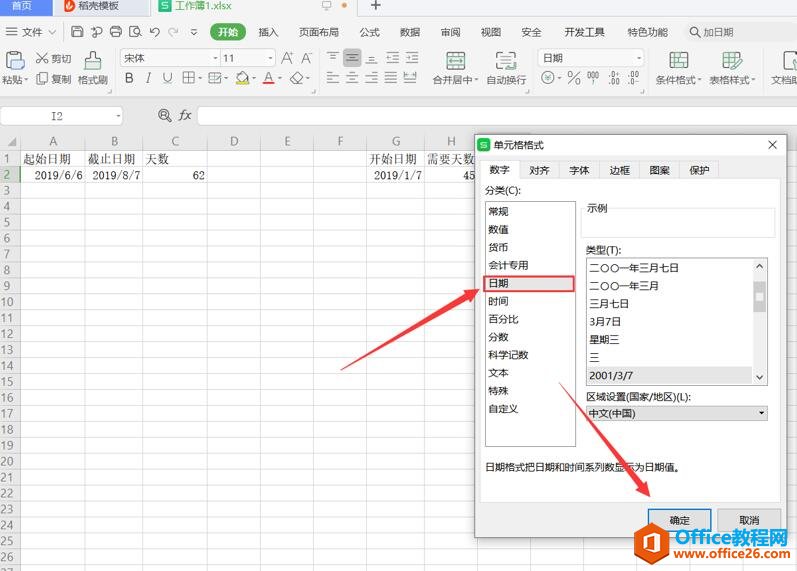Open the 对齐 tab in dialog
The height and width of the screenshot is (571, 797).
click(x=539, y=170)
